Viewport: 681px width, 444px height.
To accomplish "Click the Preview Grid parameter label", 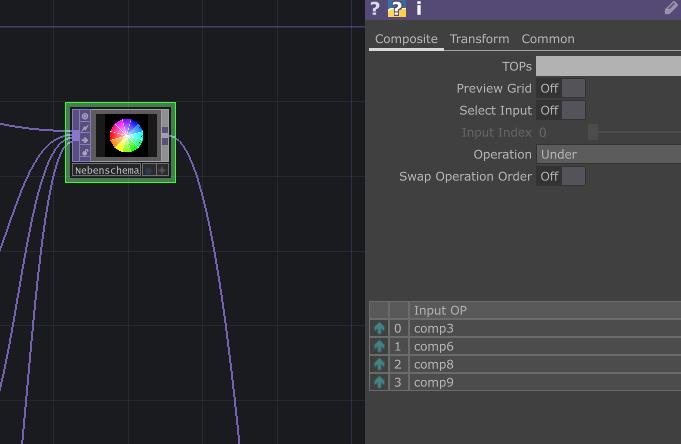I will (494, 89).
